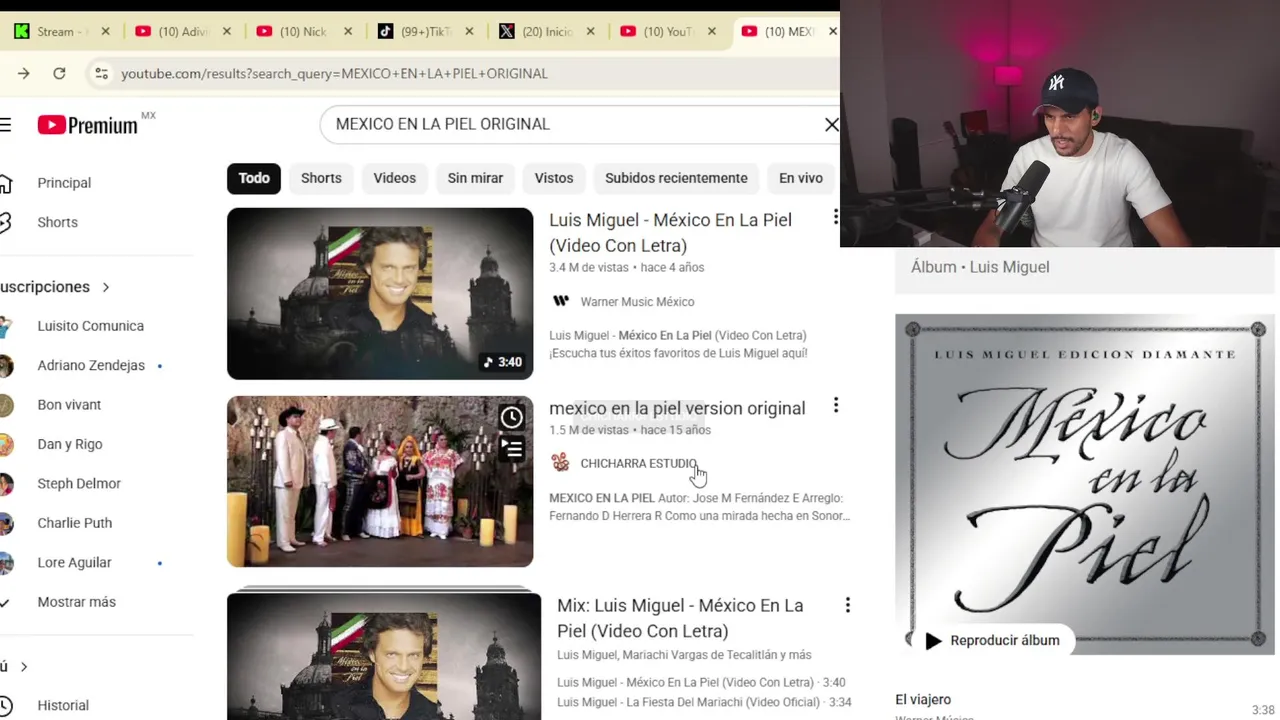Open the Mix playlist thumbnail

coord(384,657)
